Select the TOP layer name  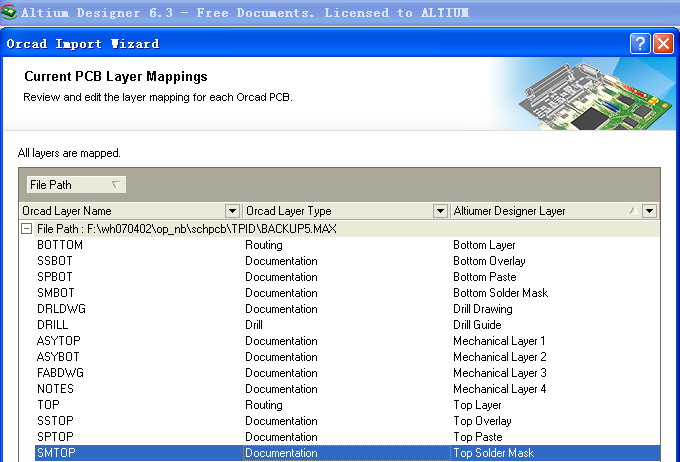click(x=48, y=405)
